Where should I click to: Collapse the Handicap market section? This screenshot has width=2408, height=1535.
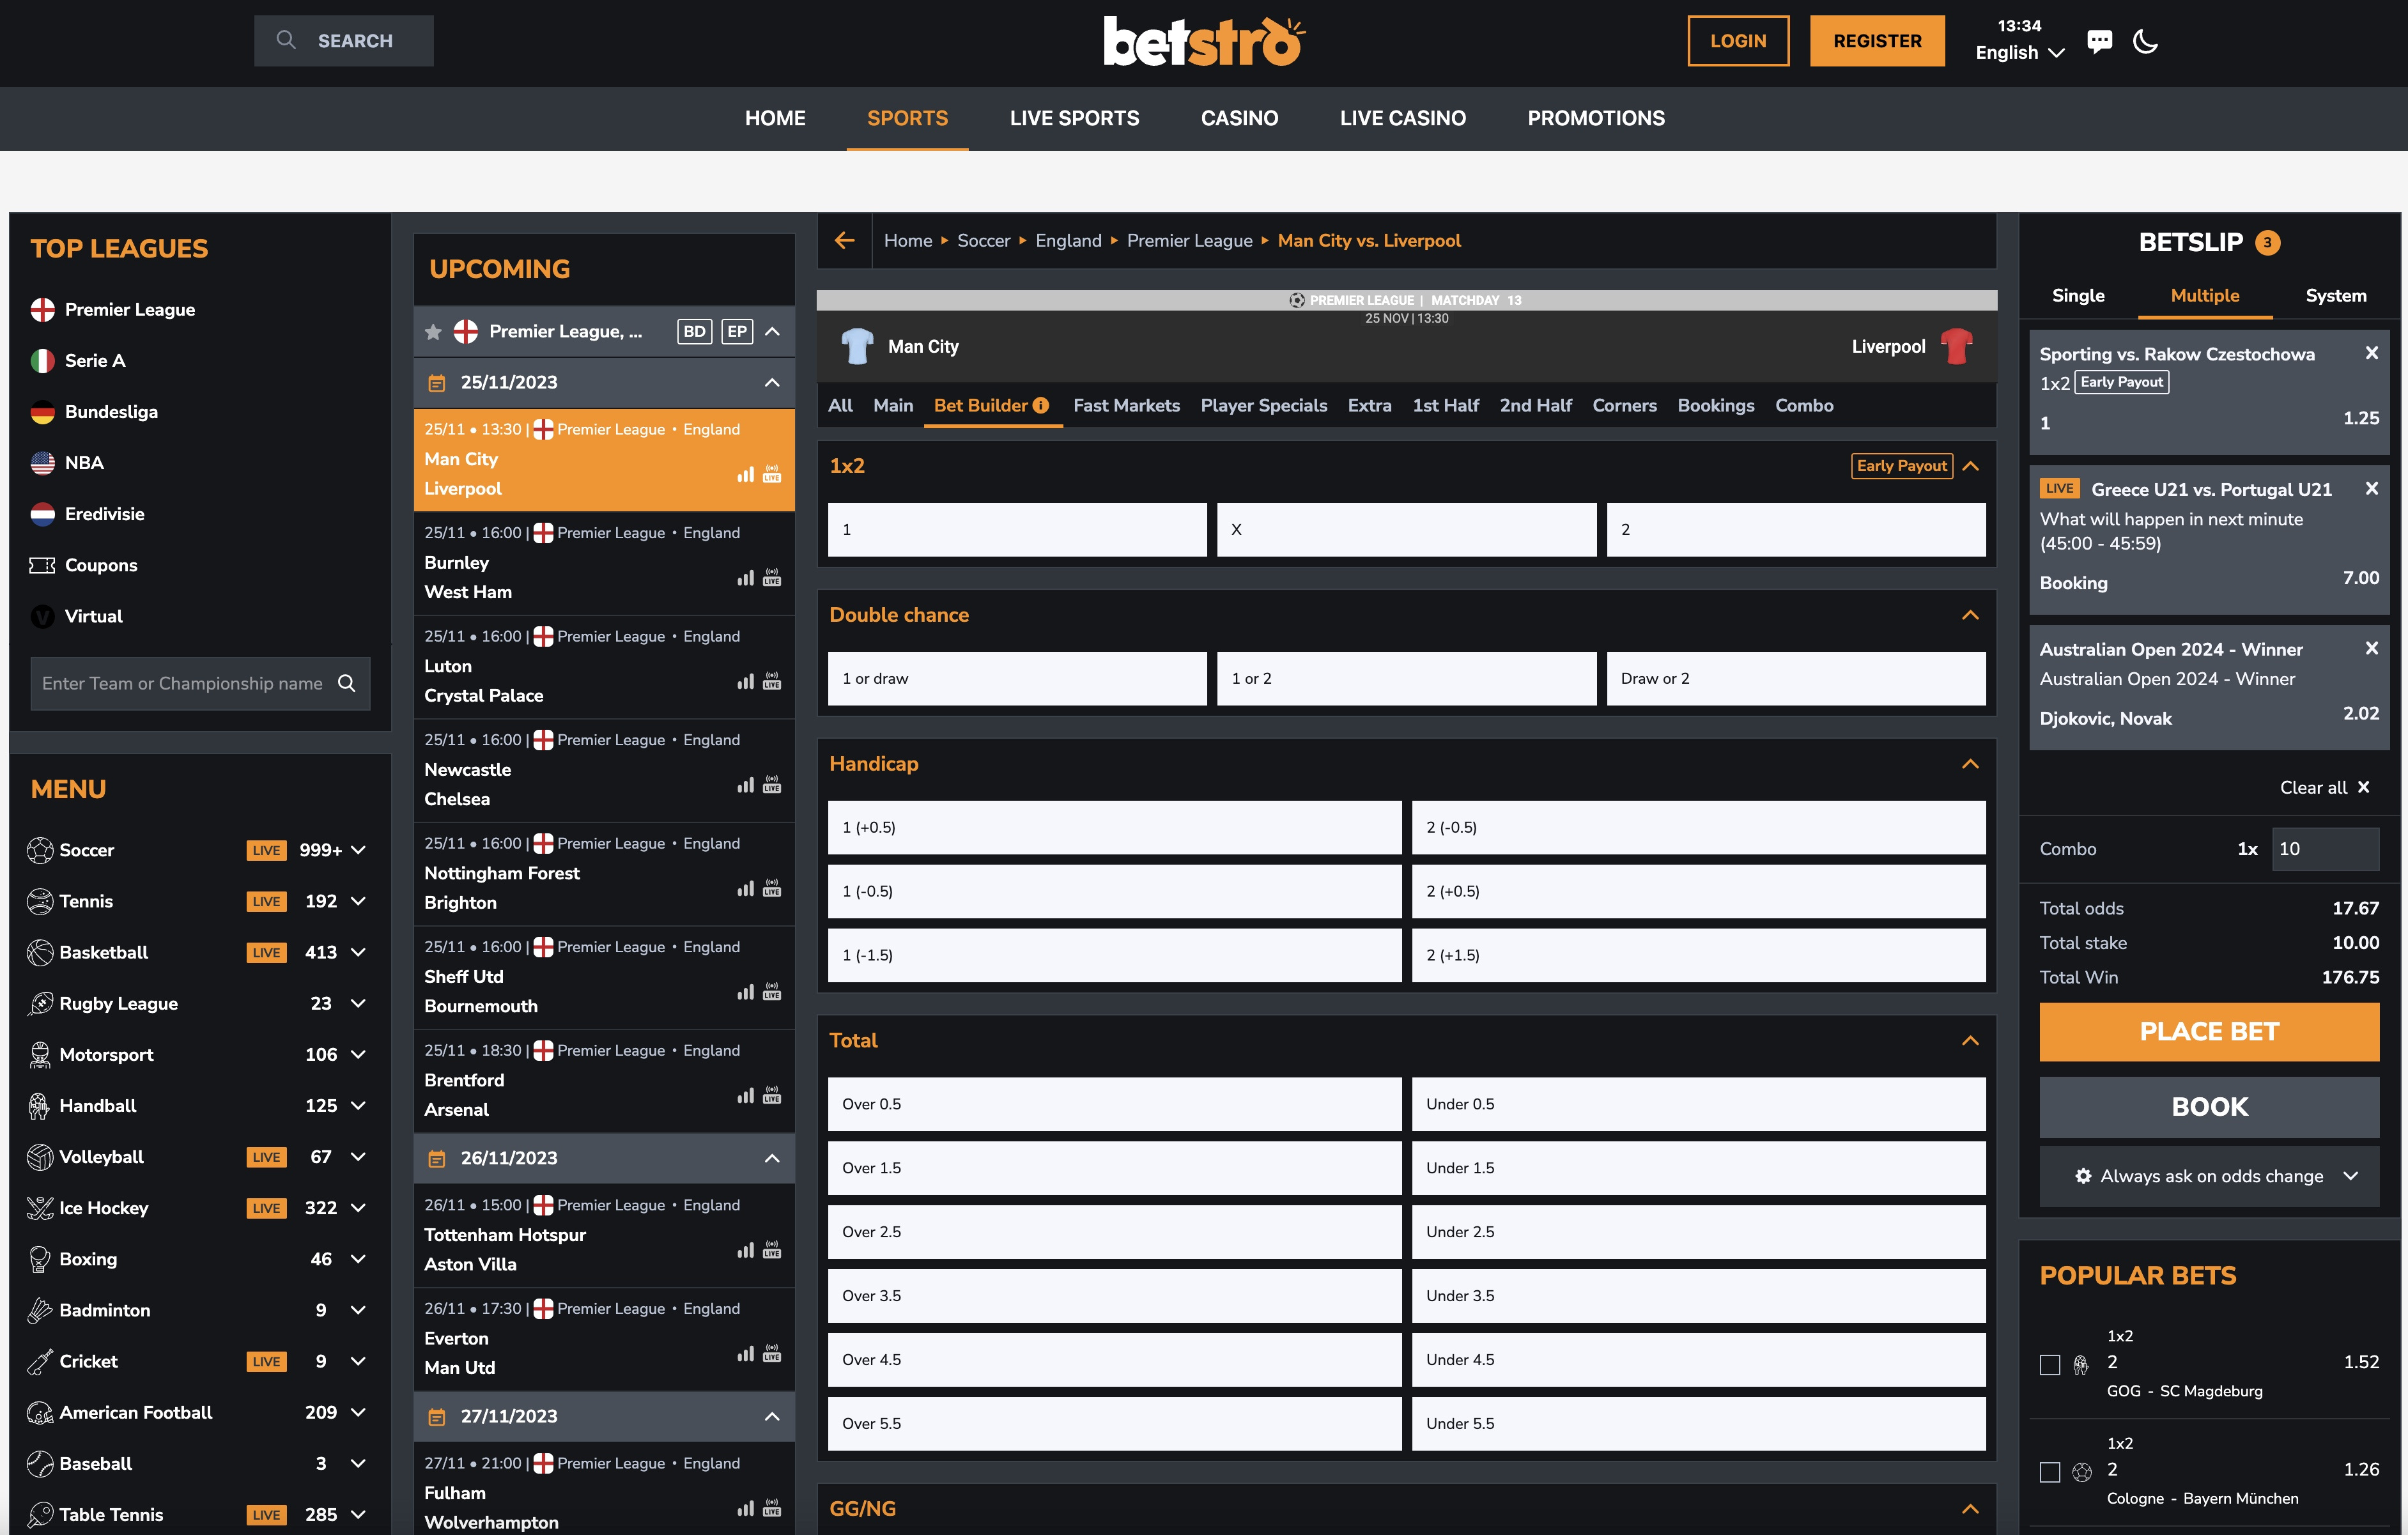[1971, 763]
